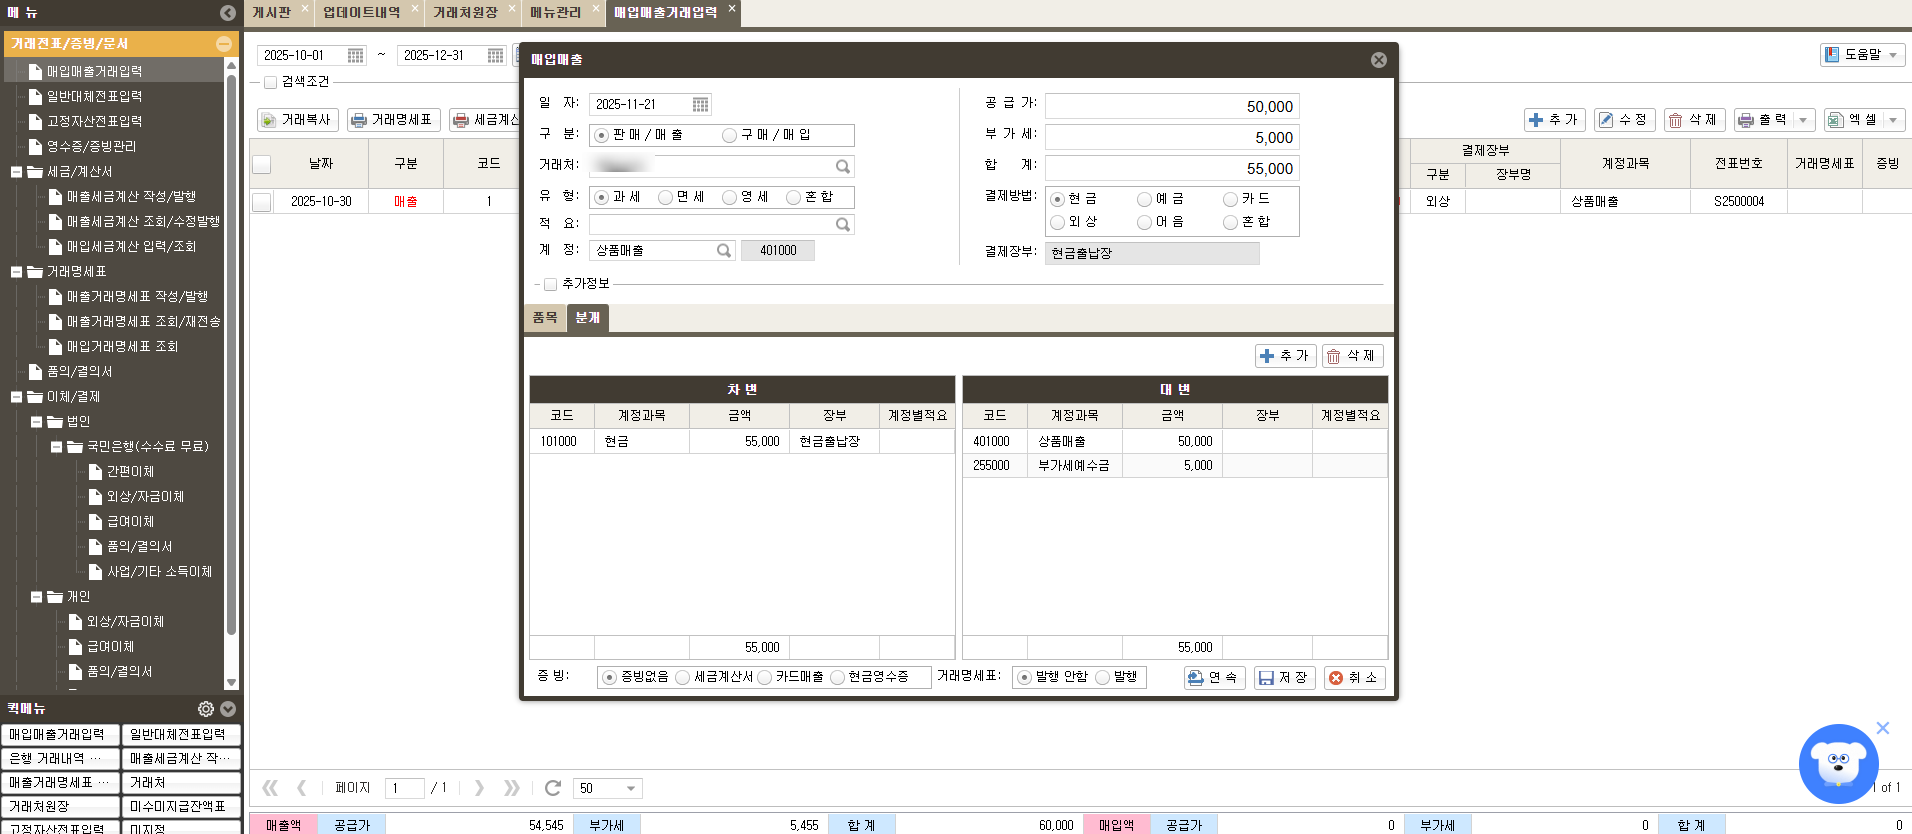This screenshot has width=1912, height=834.
Task: Search 거래처 with the magnifier icon
Action: pyautogui.click(x=843, y=167)
